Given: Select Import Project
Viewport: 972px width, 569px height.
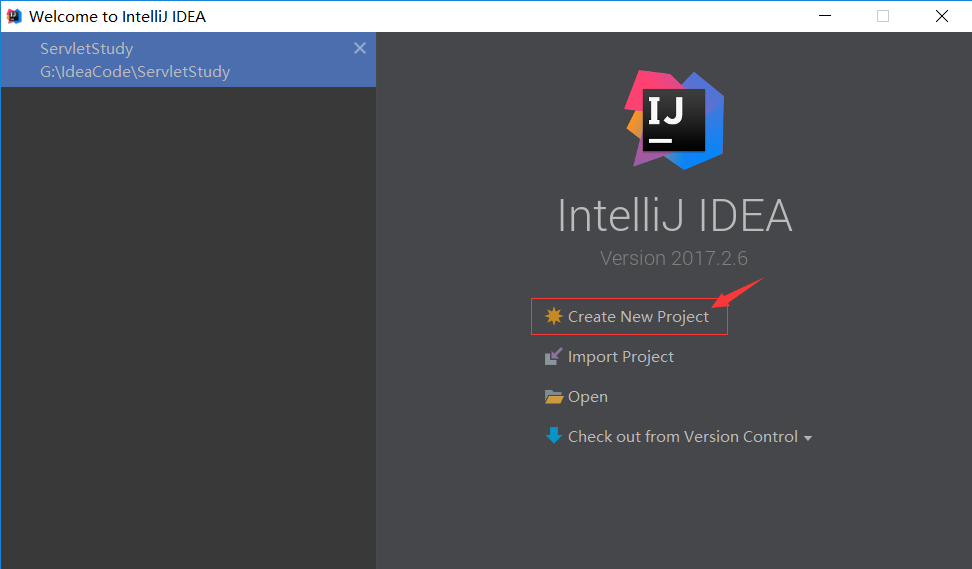Looking at the screenshot, I should pyautogui.click(x=621, y=357).
